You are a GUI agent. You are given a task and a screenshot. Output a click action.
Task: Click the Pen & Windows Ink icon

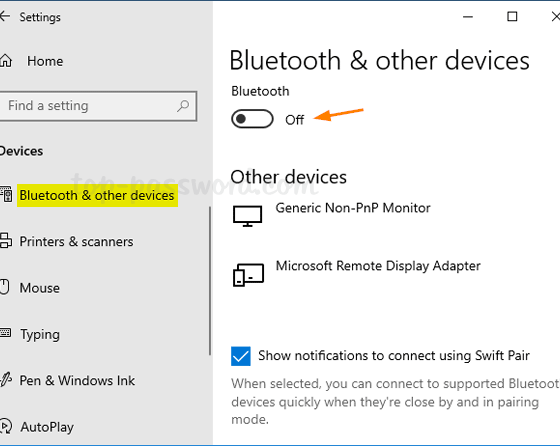tap(6, 380)
